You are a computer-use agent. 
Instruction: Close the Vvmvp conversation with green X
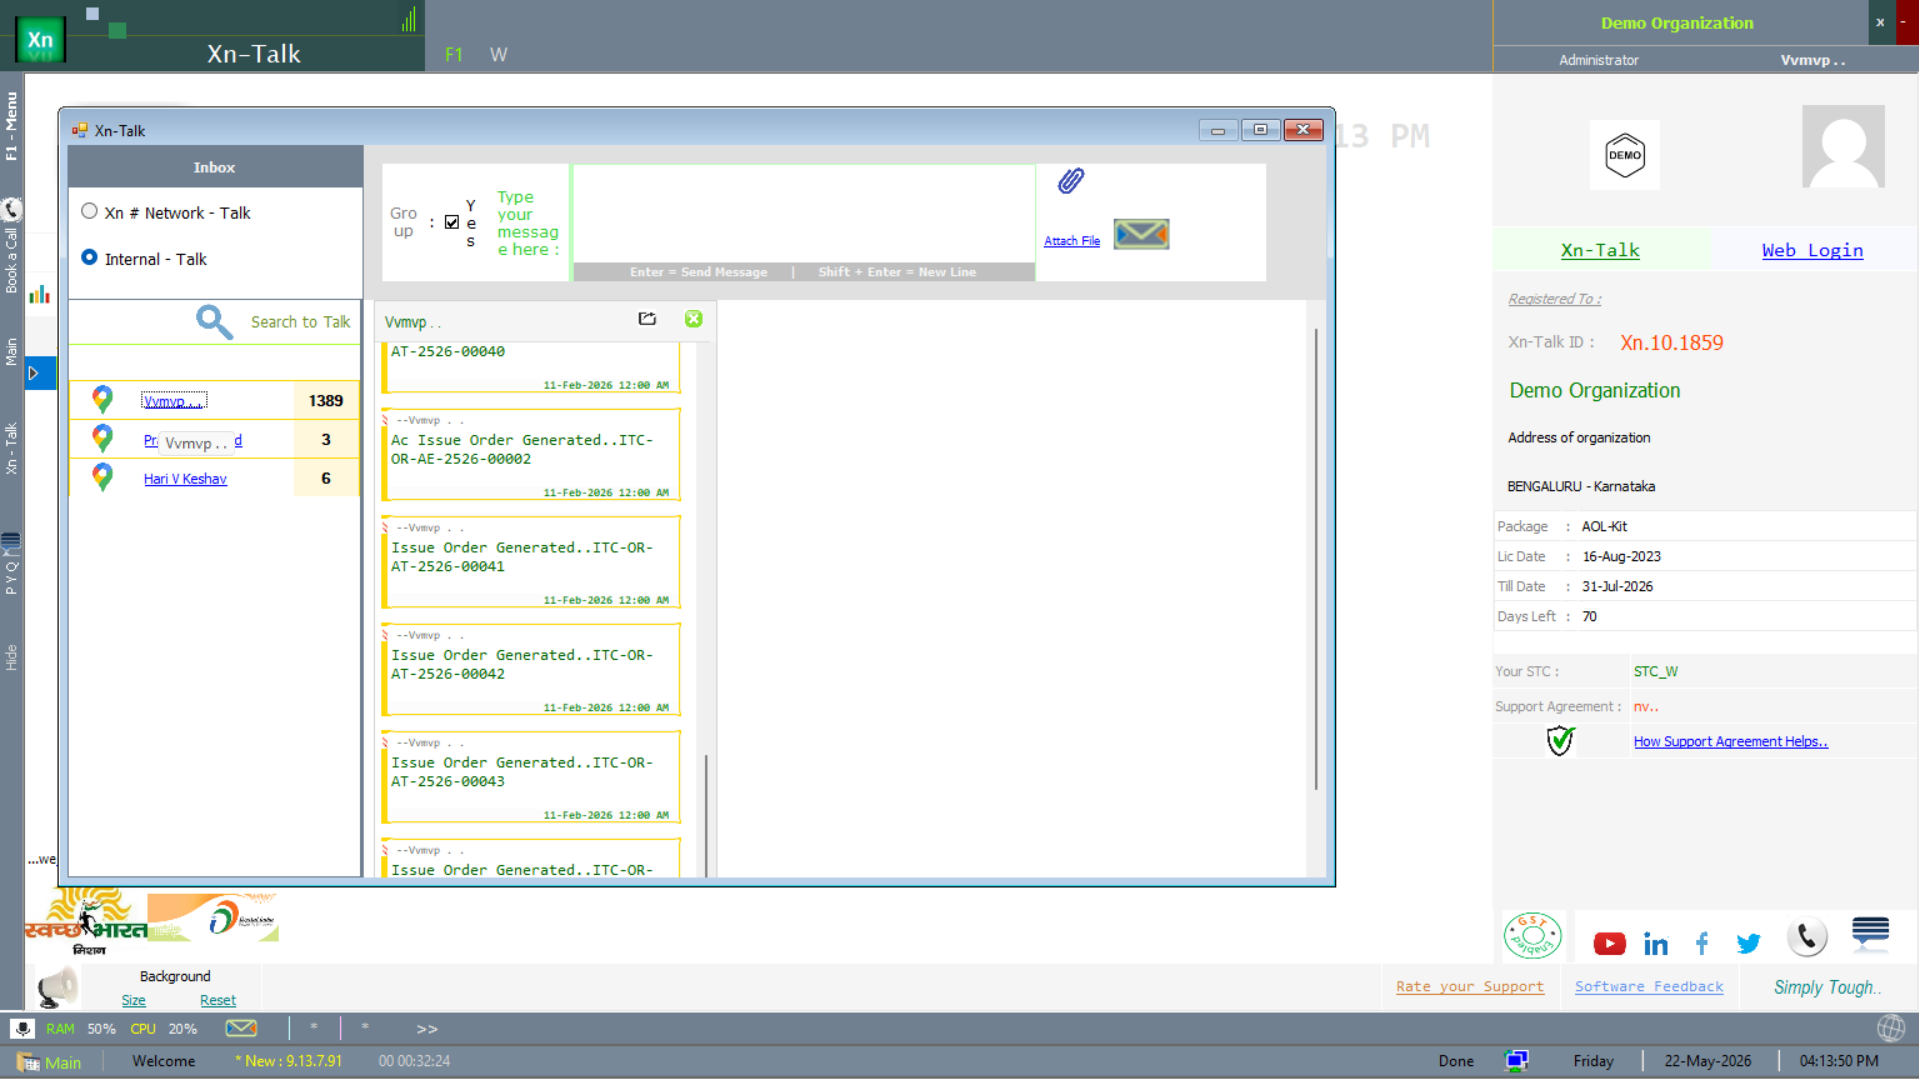point(693,319)
